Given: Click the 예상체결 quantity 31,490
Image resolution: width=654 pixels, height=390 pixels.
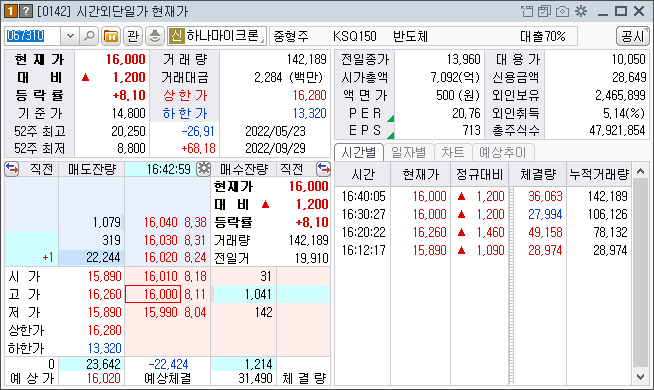Looking at the screenshot, I should click(x=255, y=378).
